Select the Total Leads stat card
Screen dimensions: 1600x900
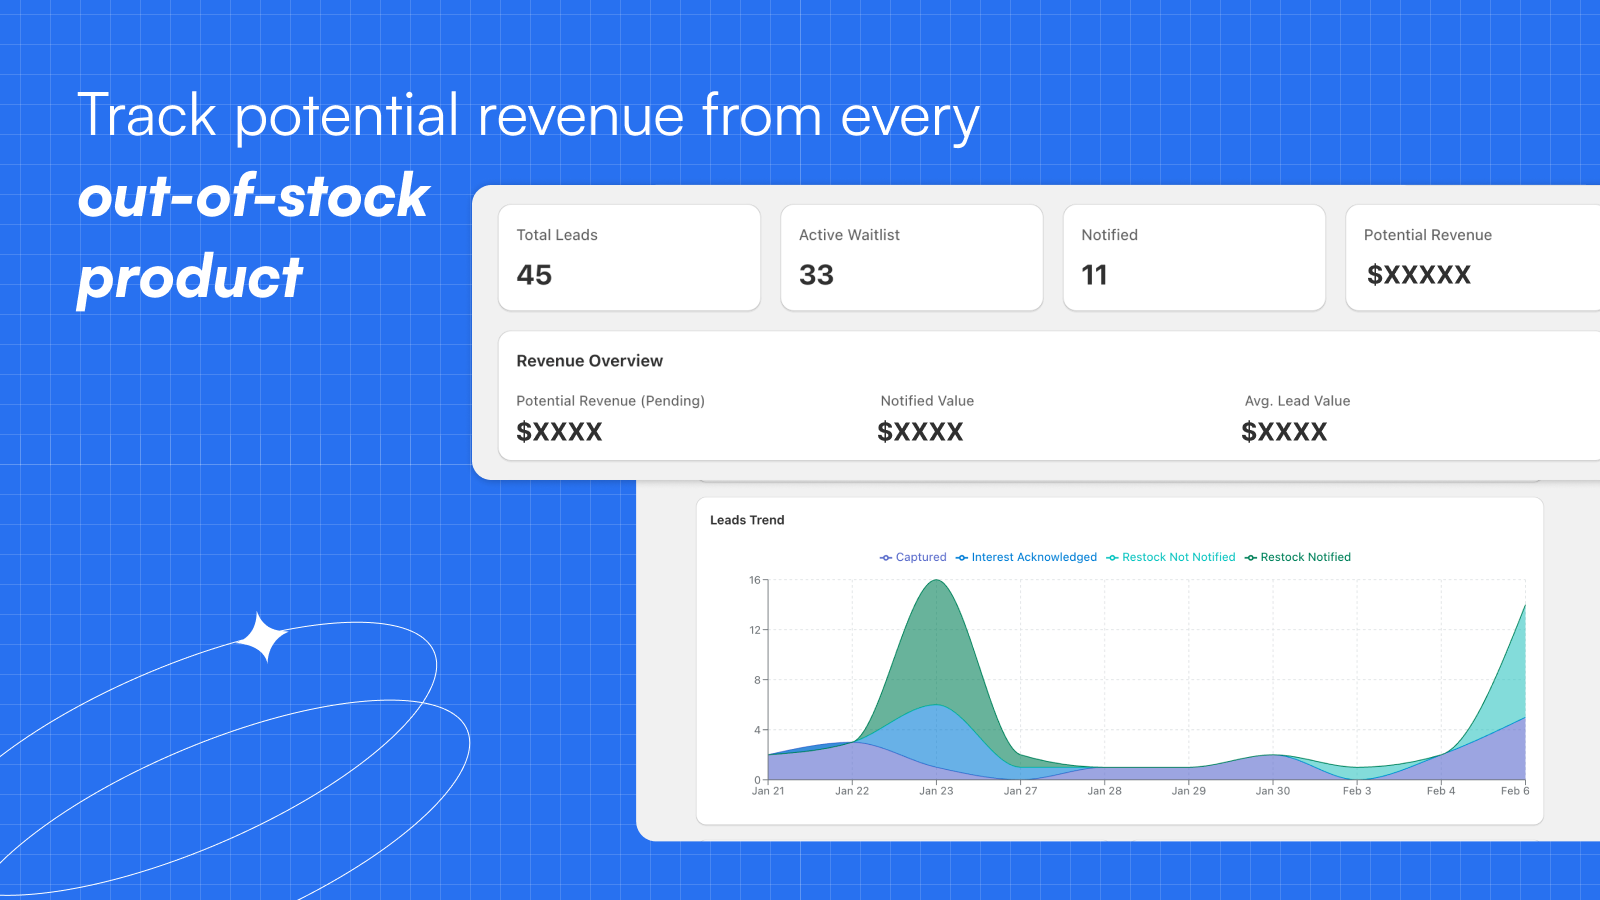click(x=629, y=257)
